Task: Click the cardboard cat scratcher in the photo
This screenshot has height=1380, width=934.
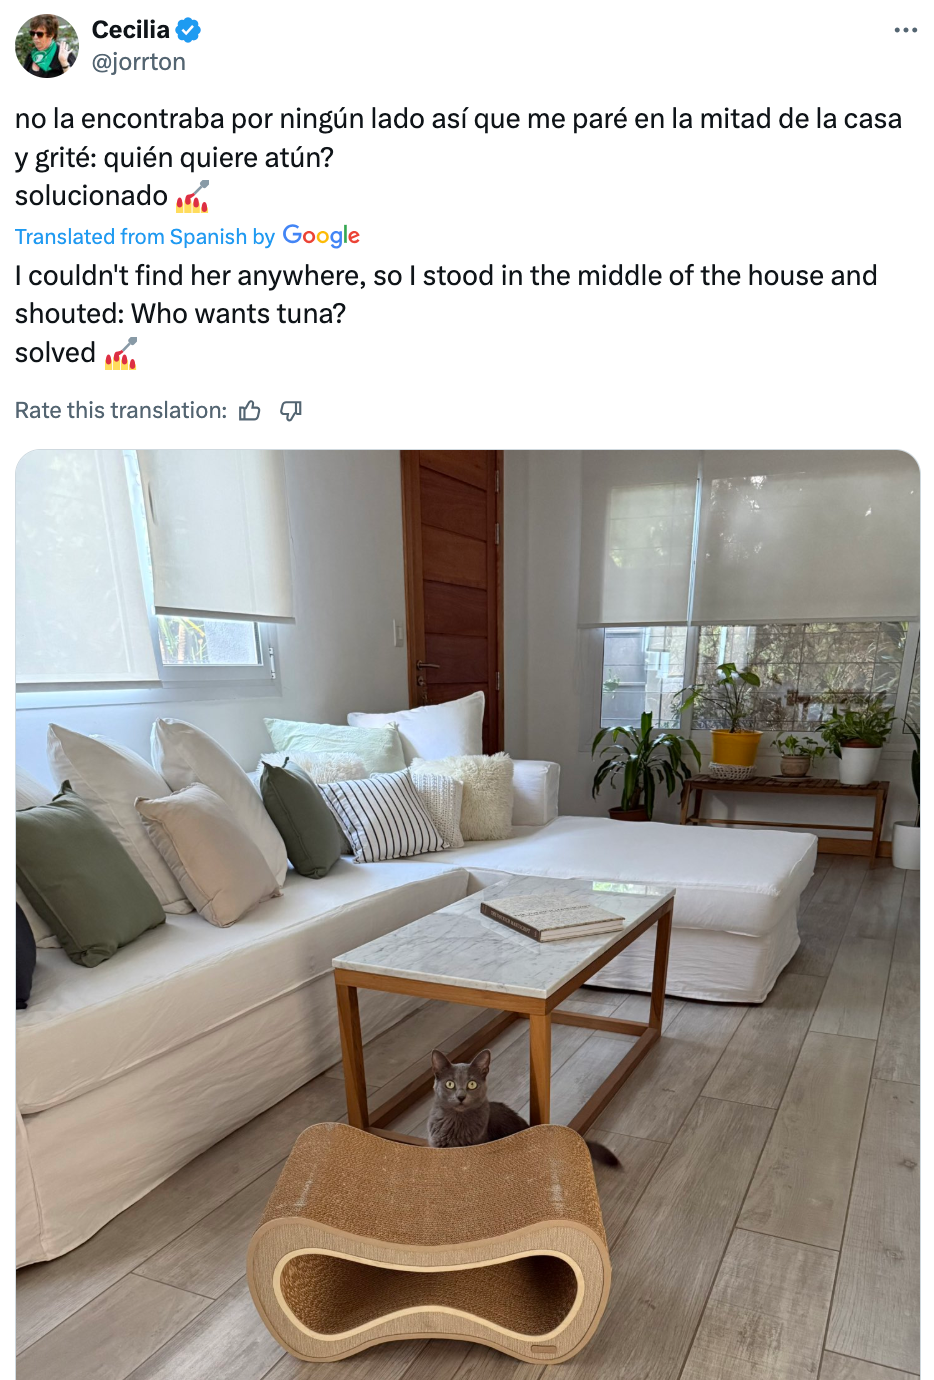Action: tap(430, 1243)
